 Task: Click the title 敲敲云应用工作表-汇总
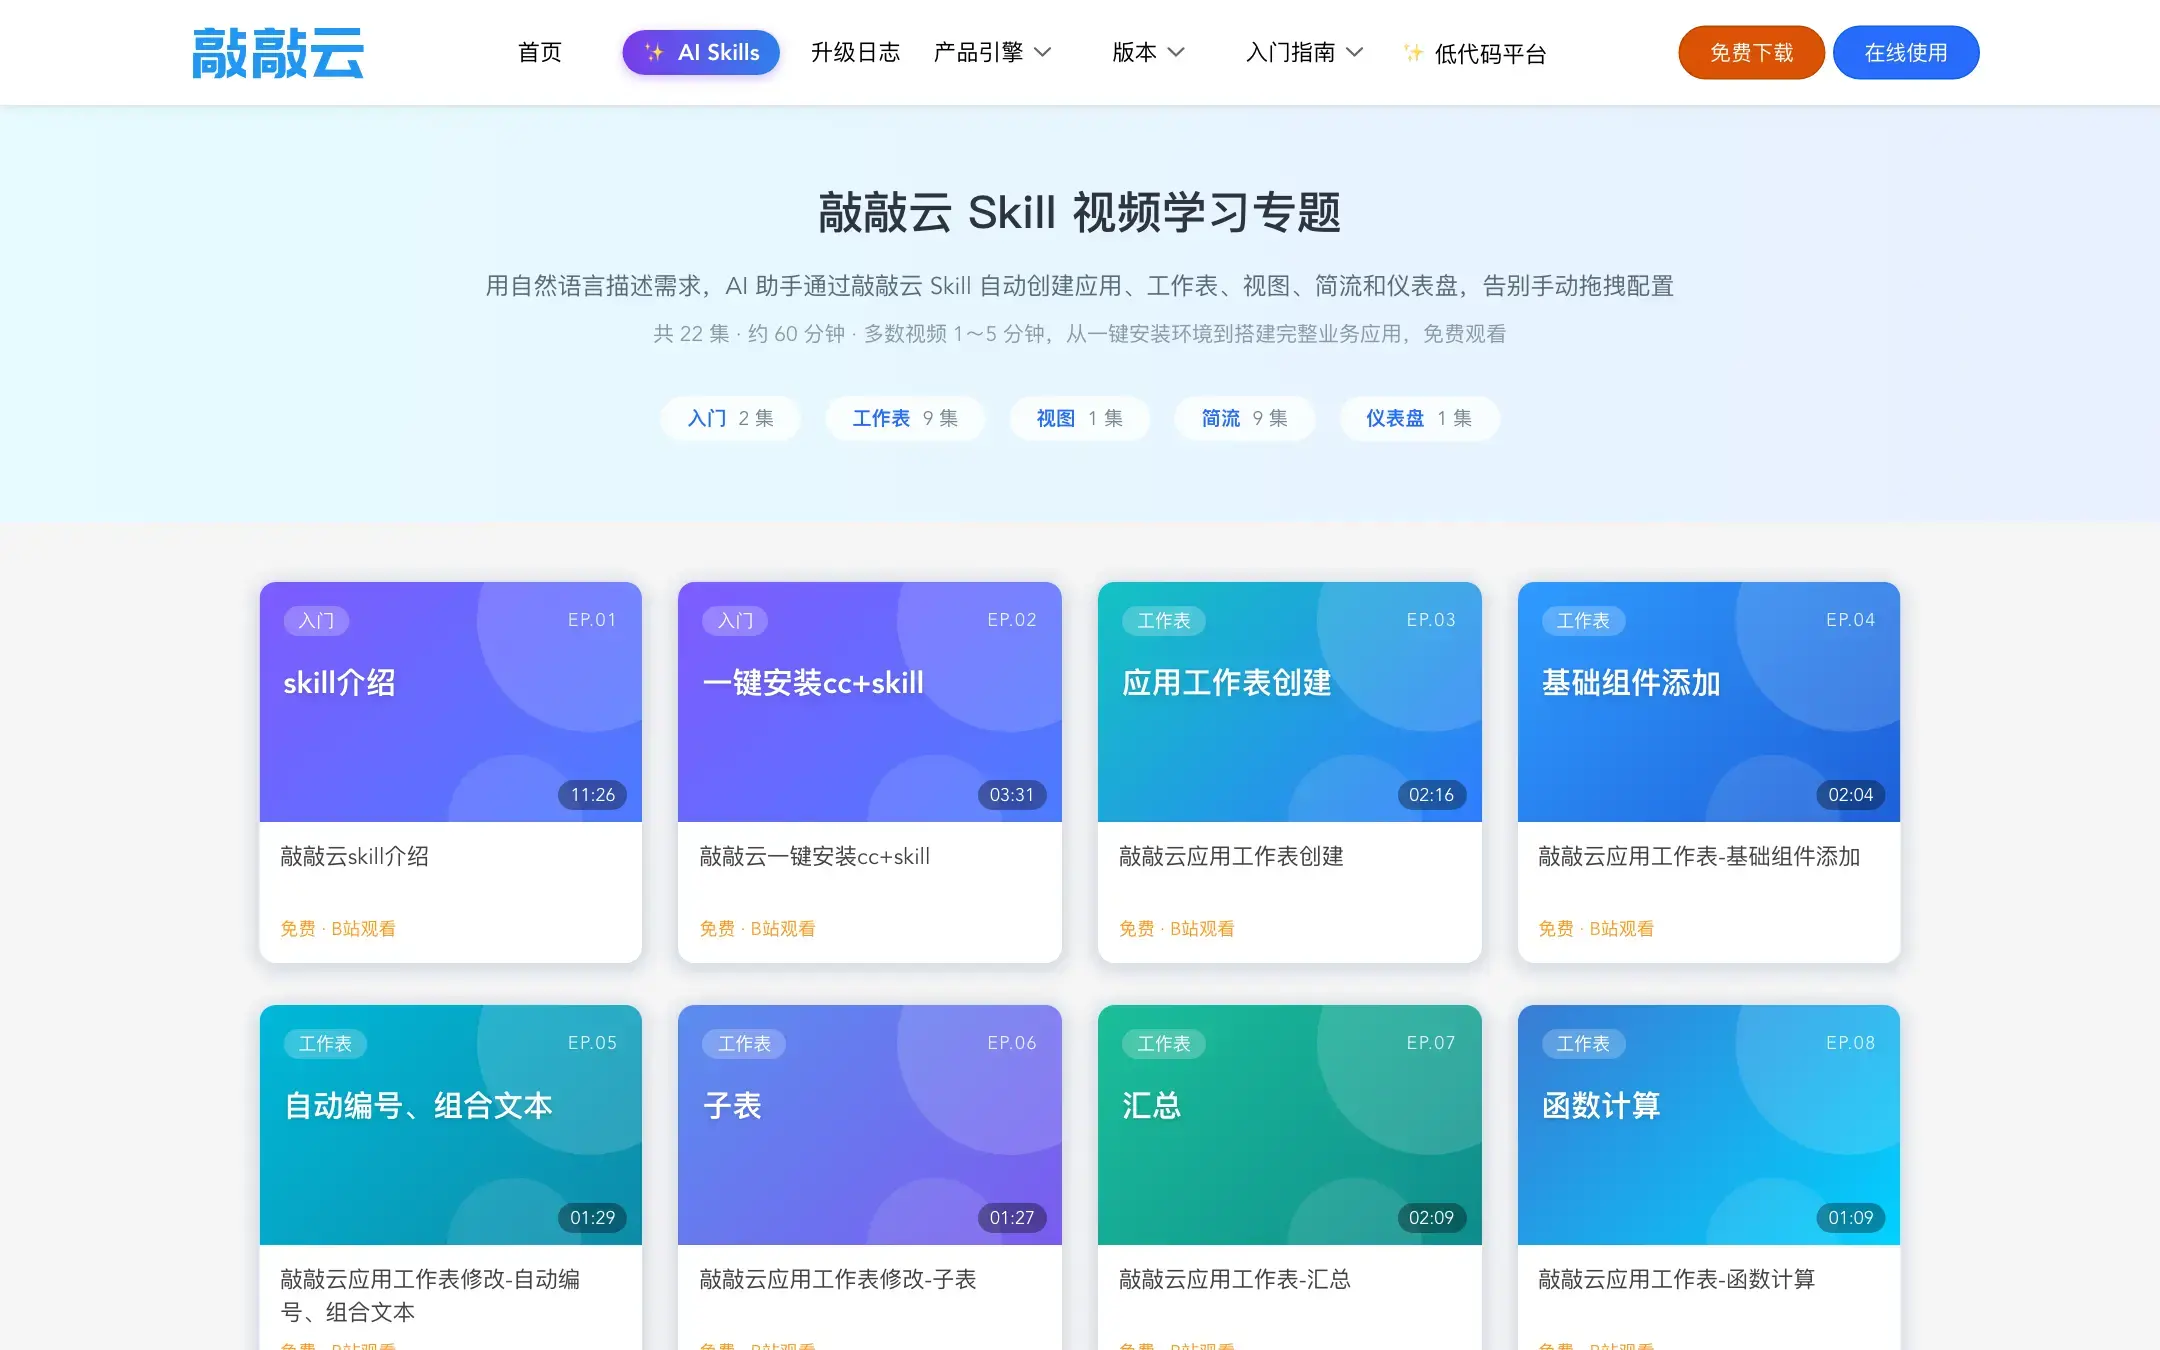tap(1235, 1279)
